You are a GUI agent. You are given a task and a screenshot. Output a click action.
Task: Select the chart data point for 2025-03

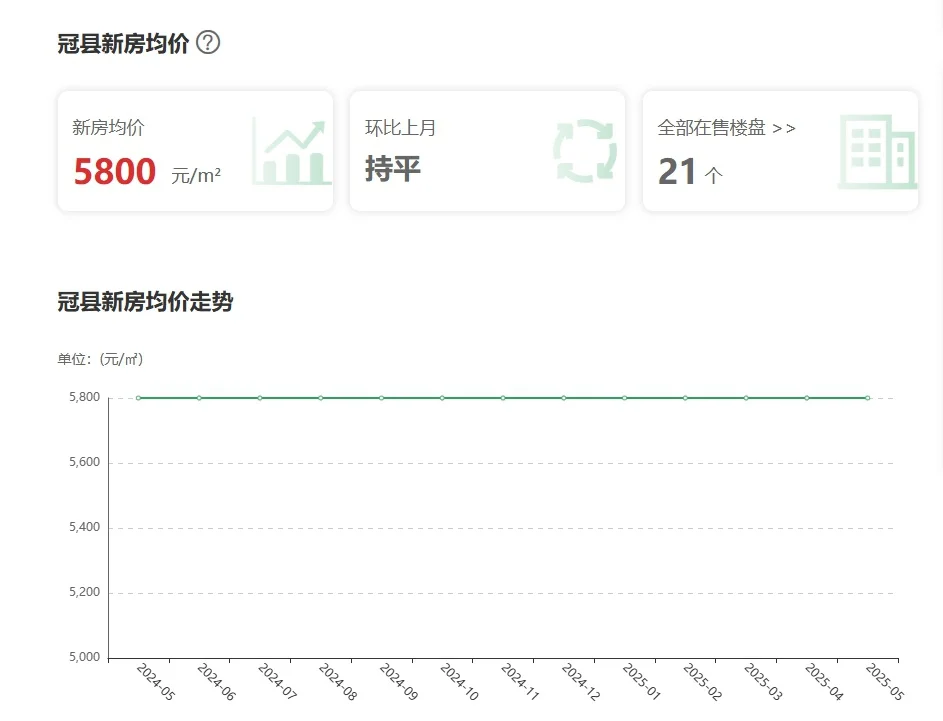tap(746, 398)
